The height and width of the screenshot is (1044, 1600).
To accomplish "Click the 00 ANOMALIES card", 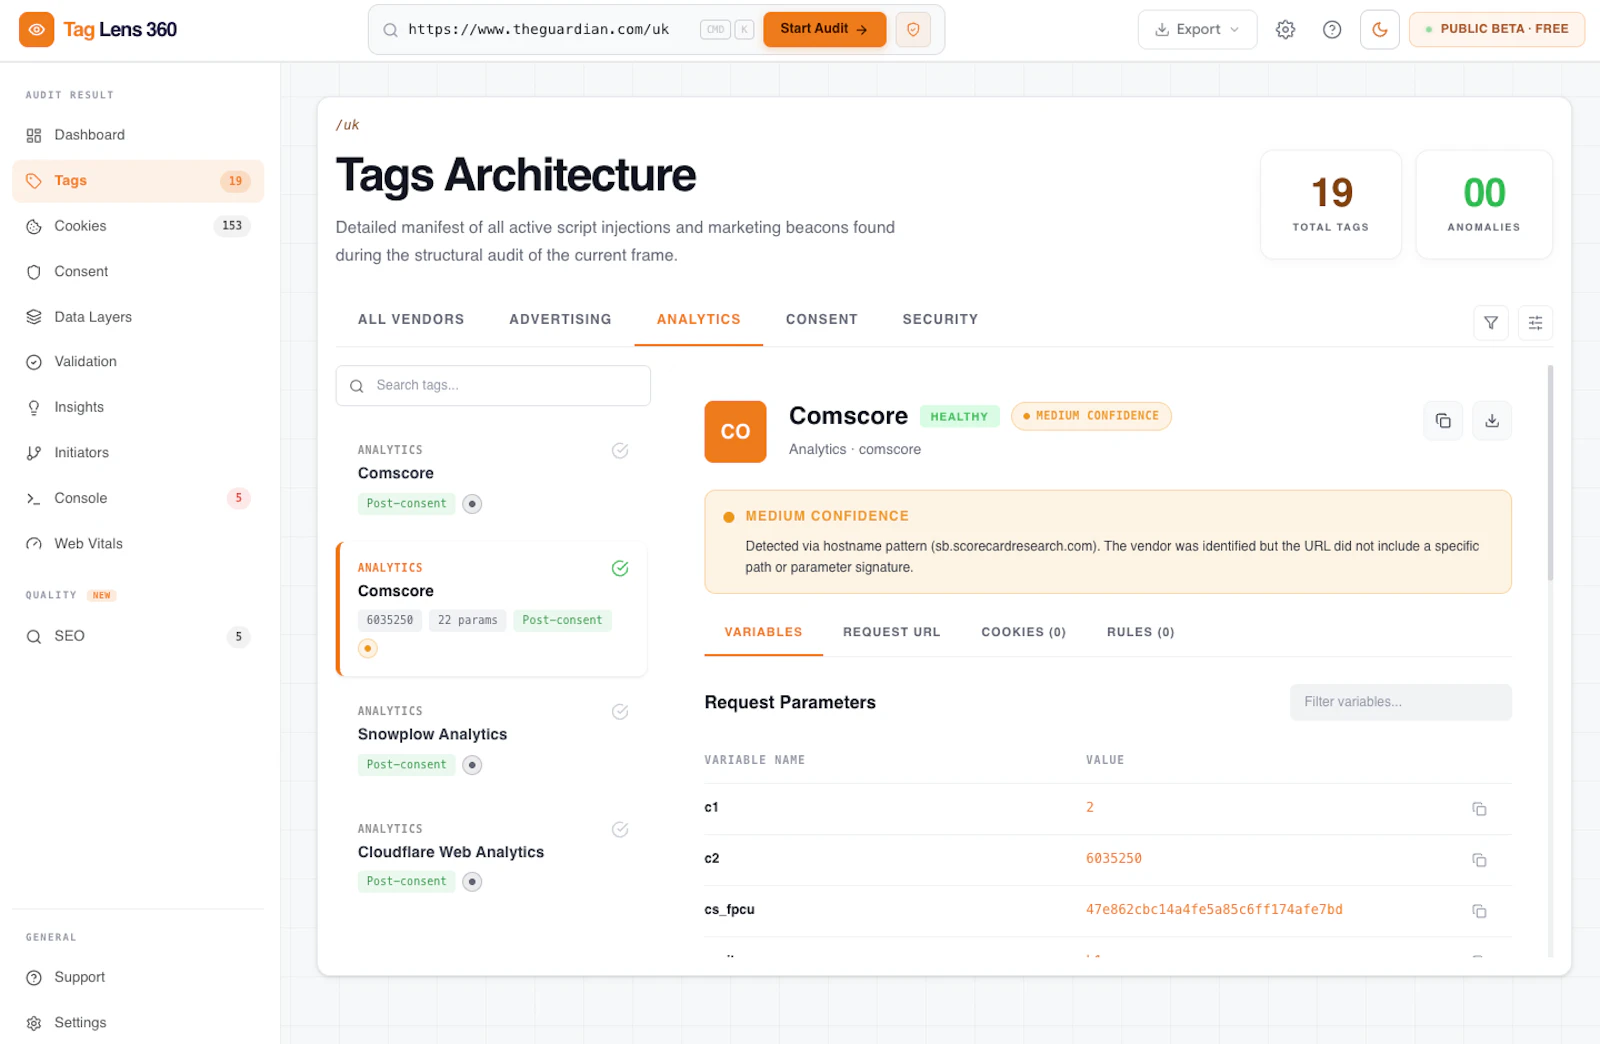I will 1484,205.
